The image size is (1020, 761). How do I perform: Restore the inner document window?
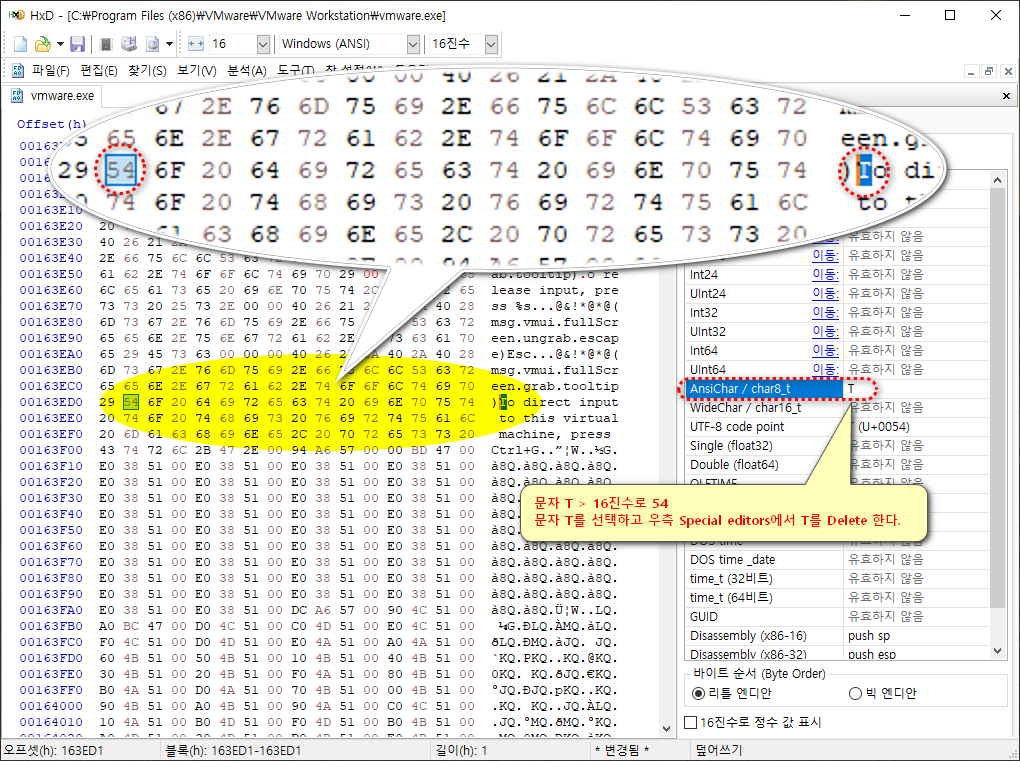pyautogui.click(x=989, y=72)
